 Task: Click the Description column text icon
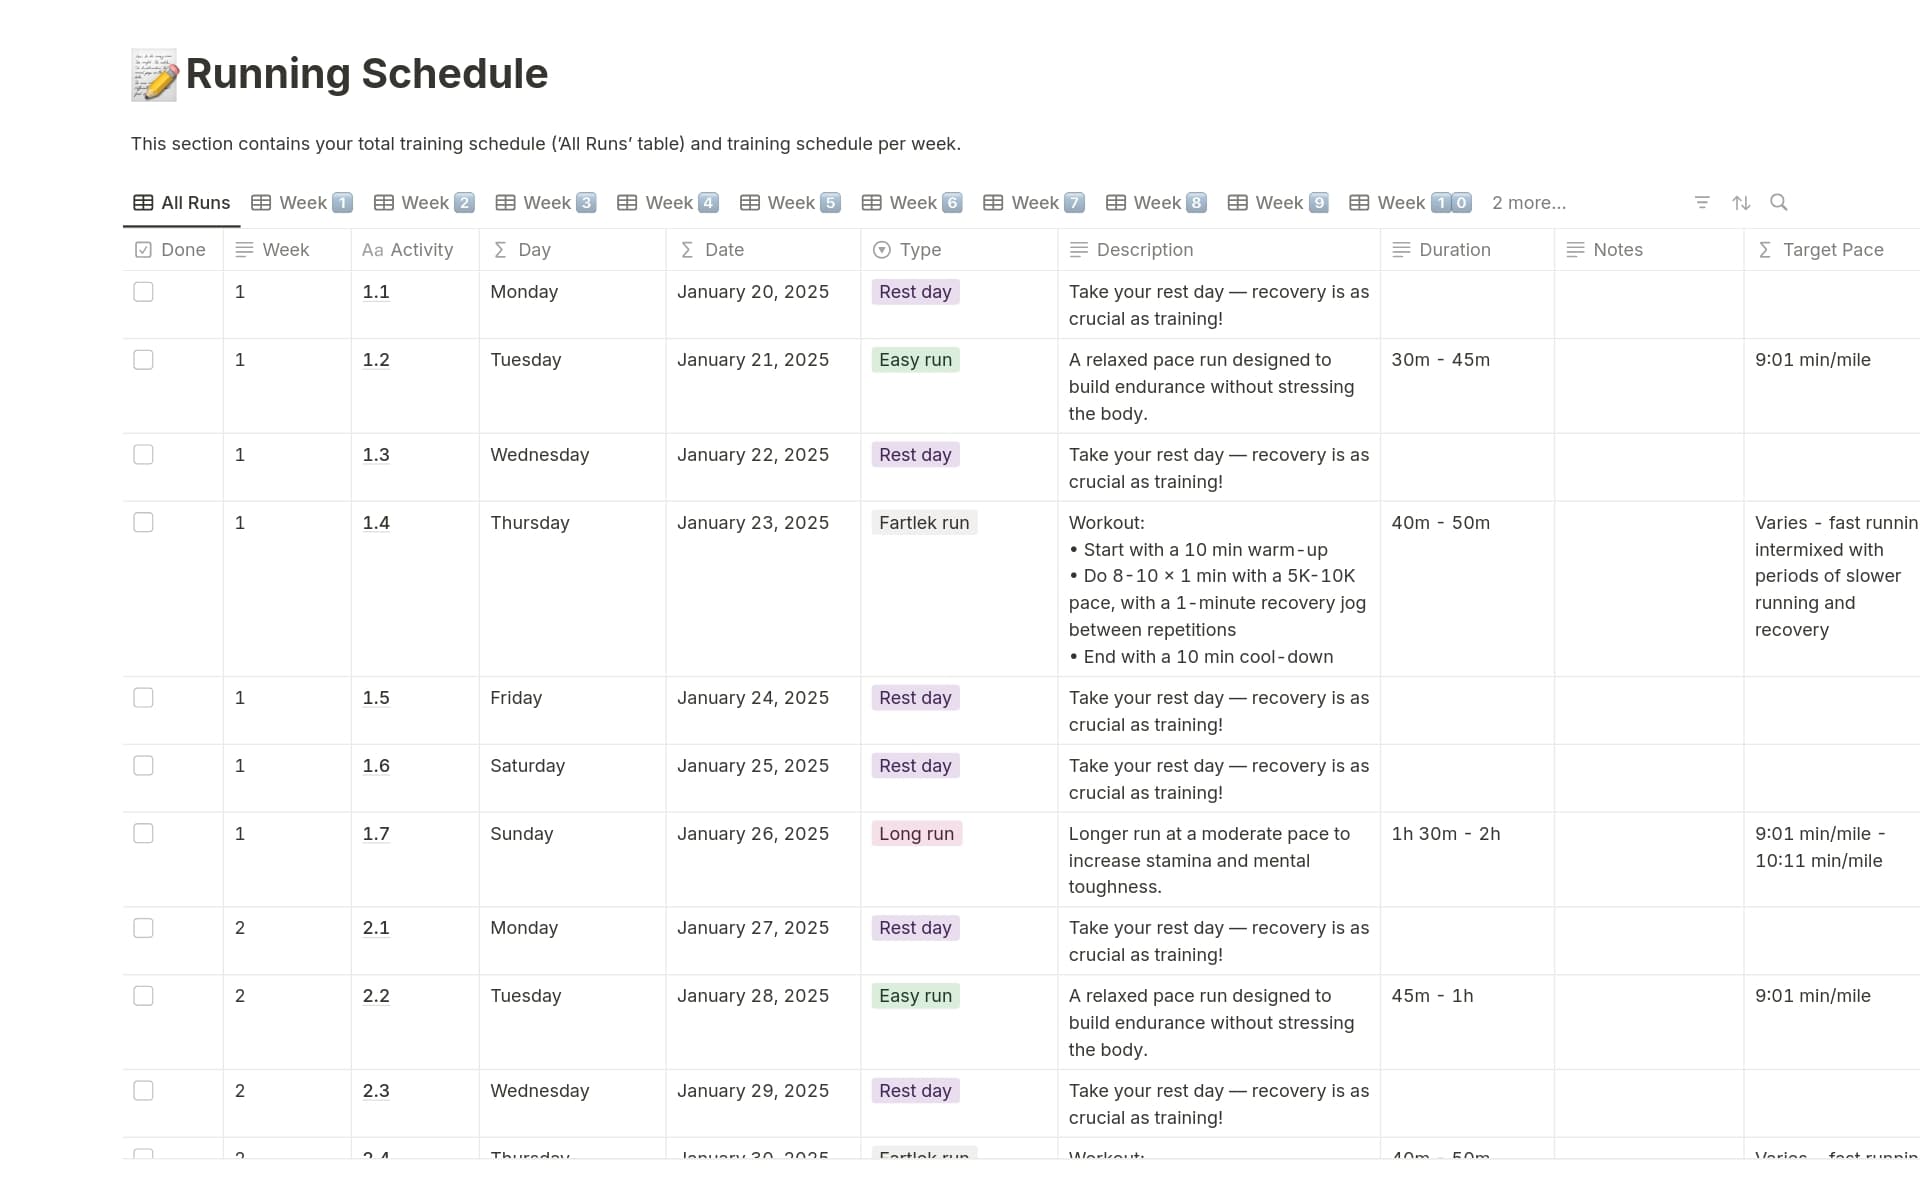(1079, 250)
